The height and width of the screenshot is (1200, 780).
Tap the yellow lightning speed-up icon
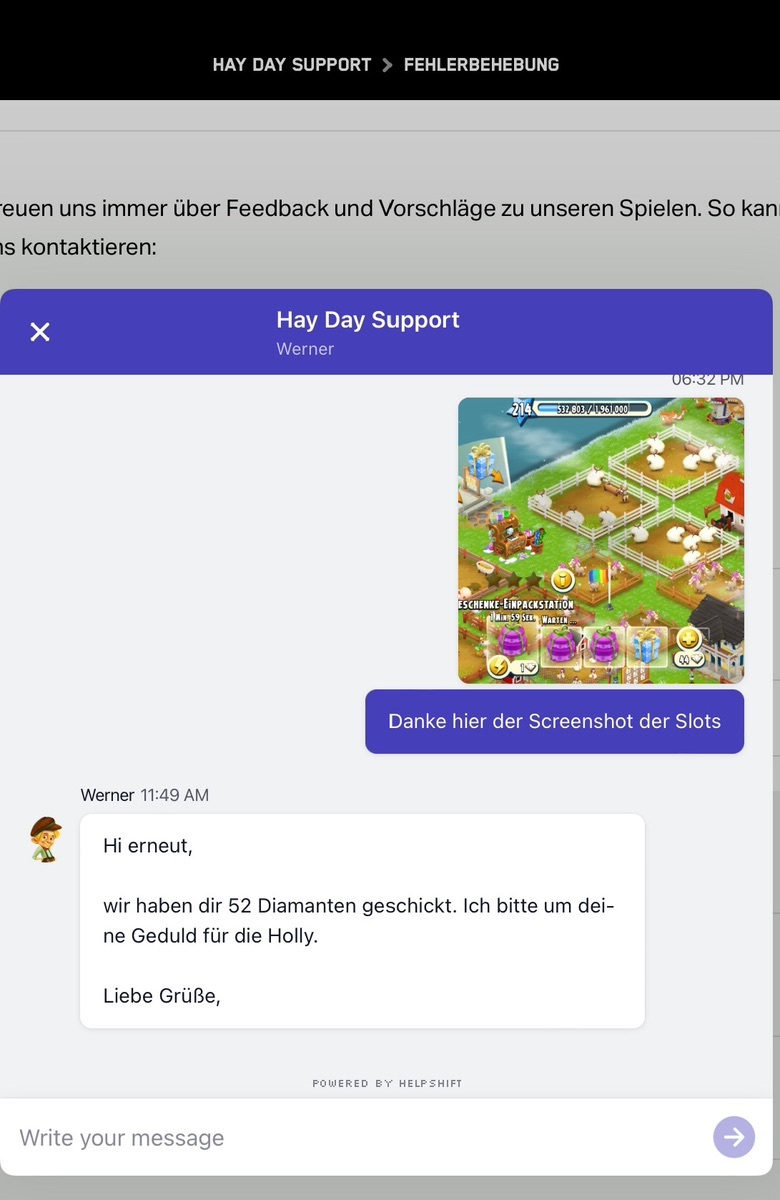click(498, 666)
